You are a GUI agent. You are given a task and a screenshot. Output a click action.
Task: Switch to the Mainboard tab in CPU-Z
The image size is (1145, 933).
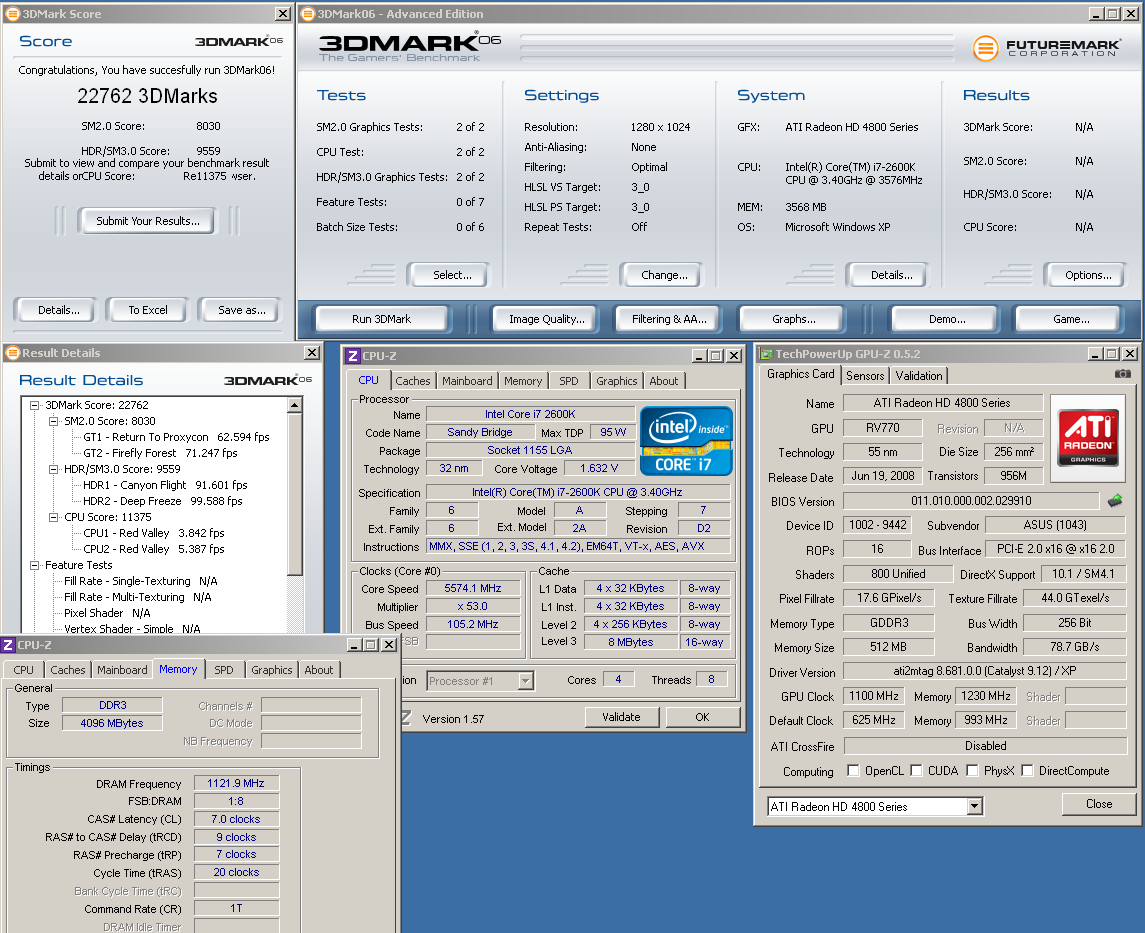click(467, 381)
